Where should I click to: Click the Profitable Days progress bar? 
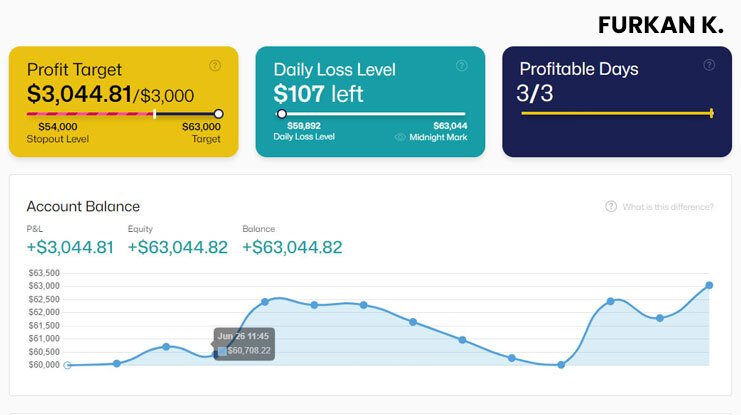tap(616, 114)
